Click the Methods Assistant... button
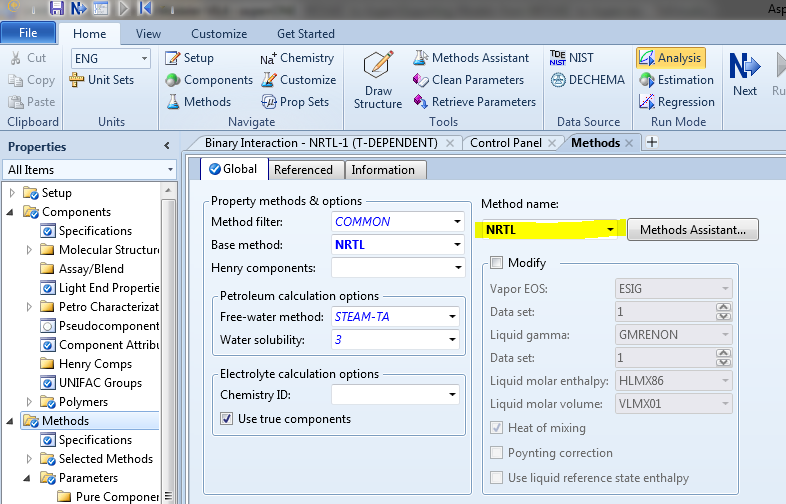This screenshot has width=786, height=504. 692,230
